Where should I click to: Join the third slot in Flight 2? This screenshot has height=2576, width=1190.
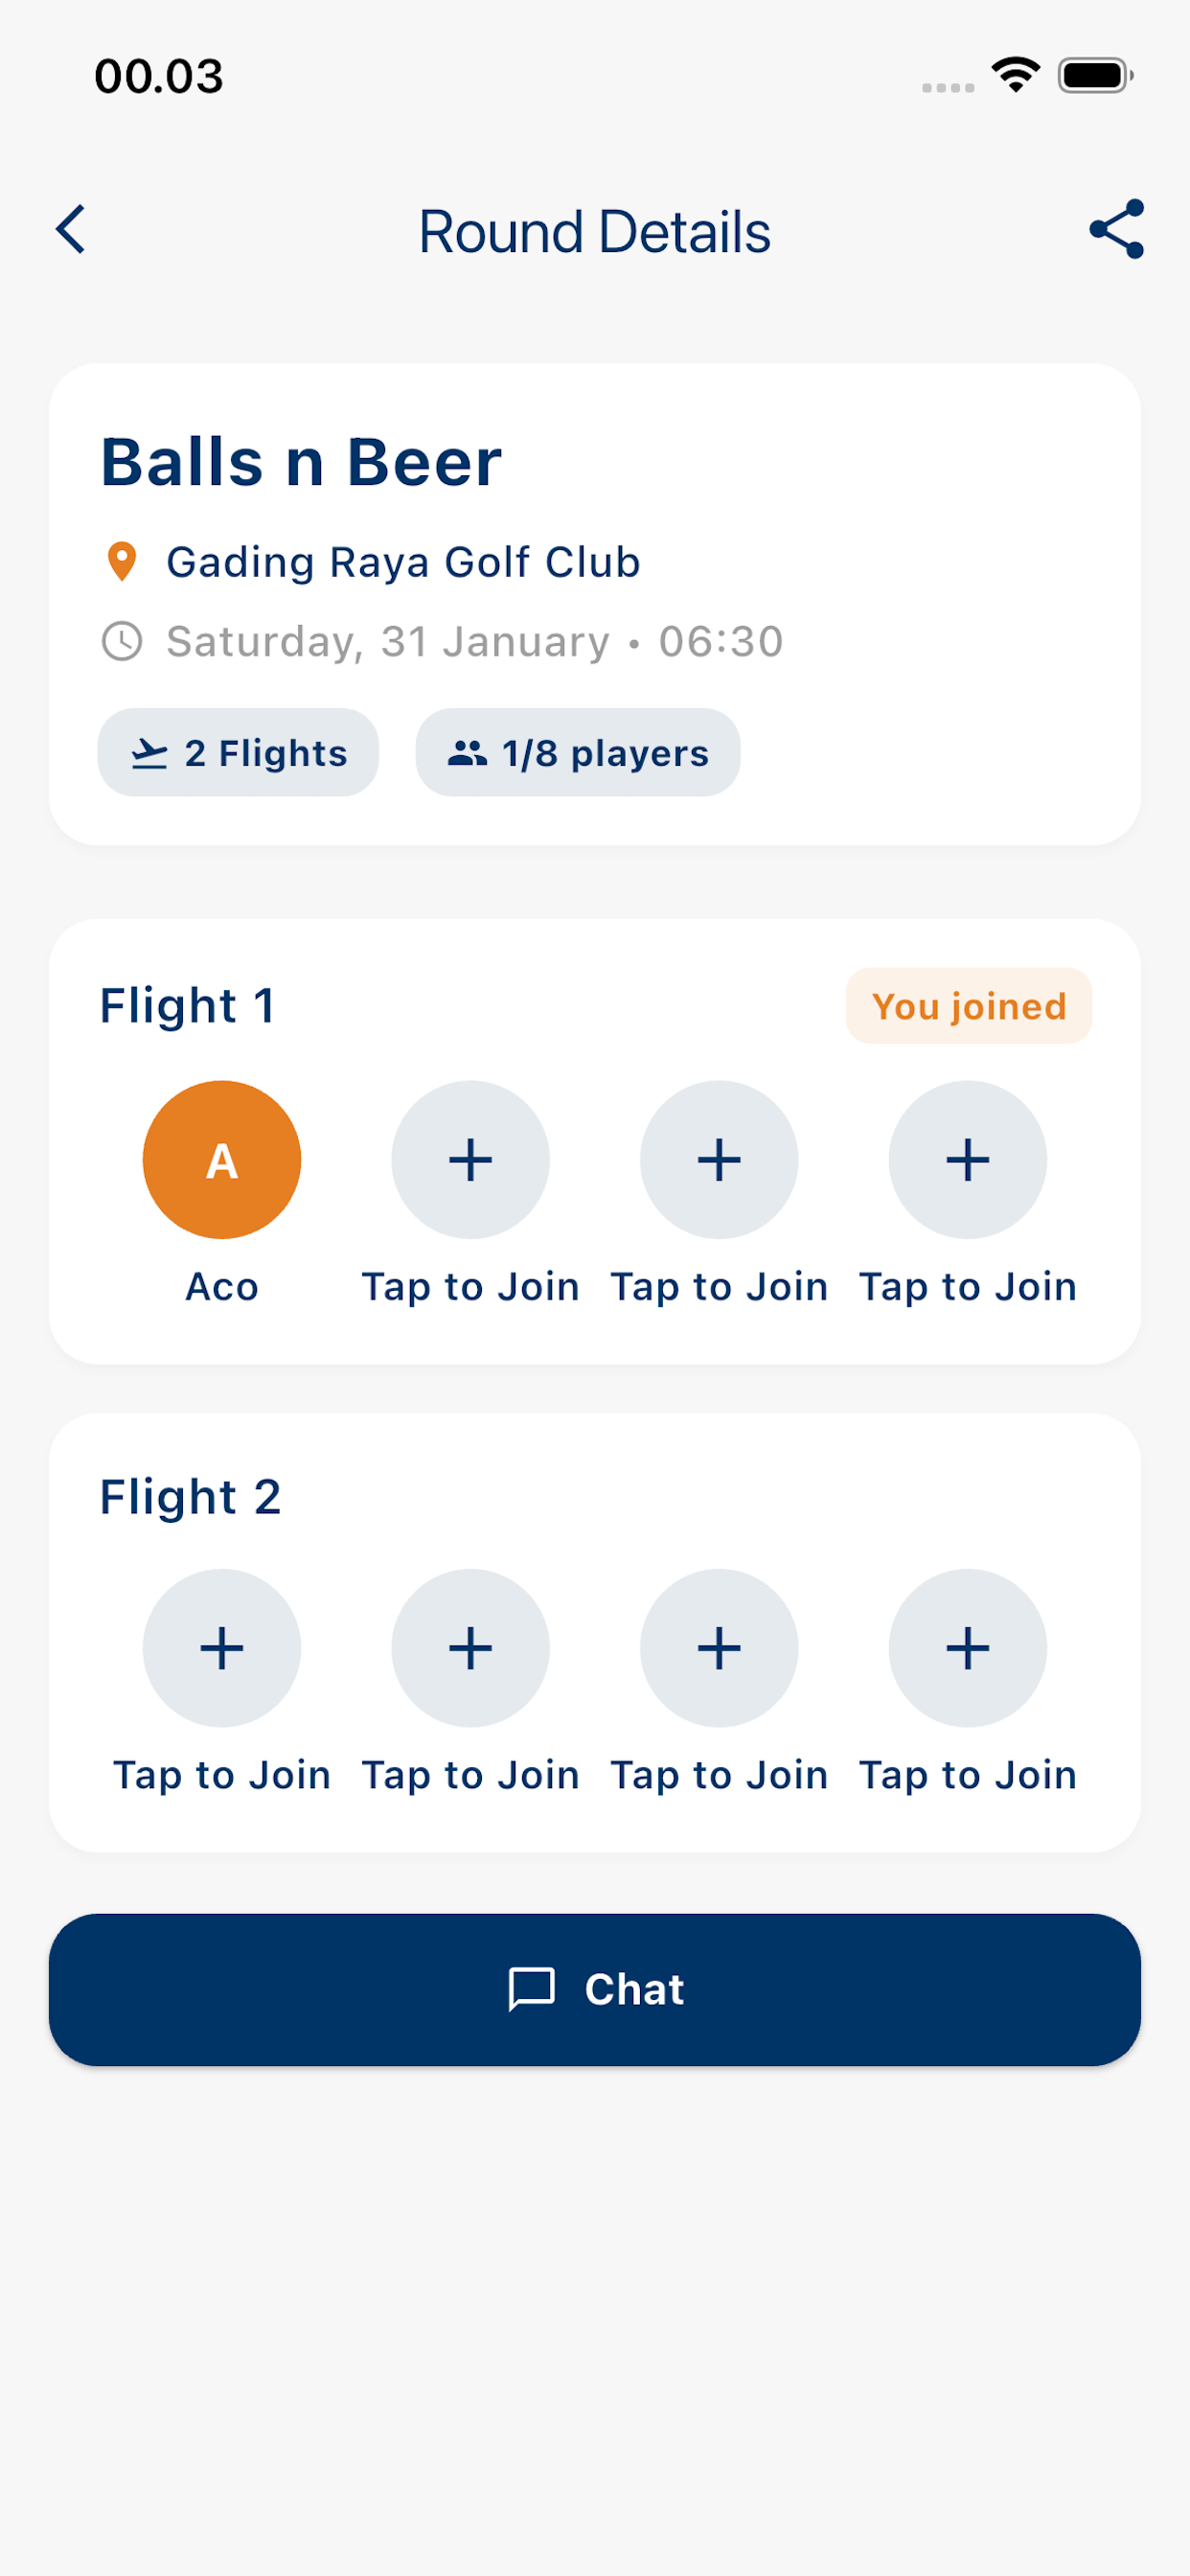tap(719, 1648)
